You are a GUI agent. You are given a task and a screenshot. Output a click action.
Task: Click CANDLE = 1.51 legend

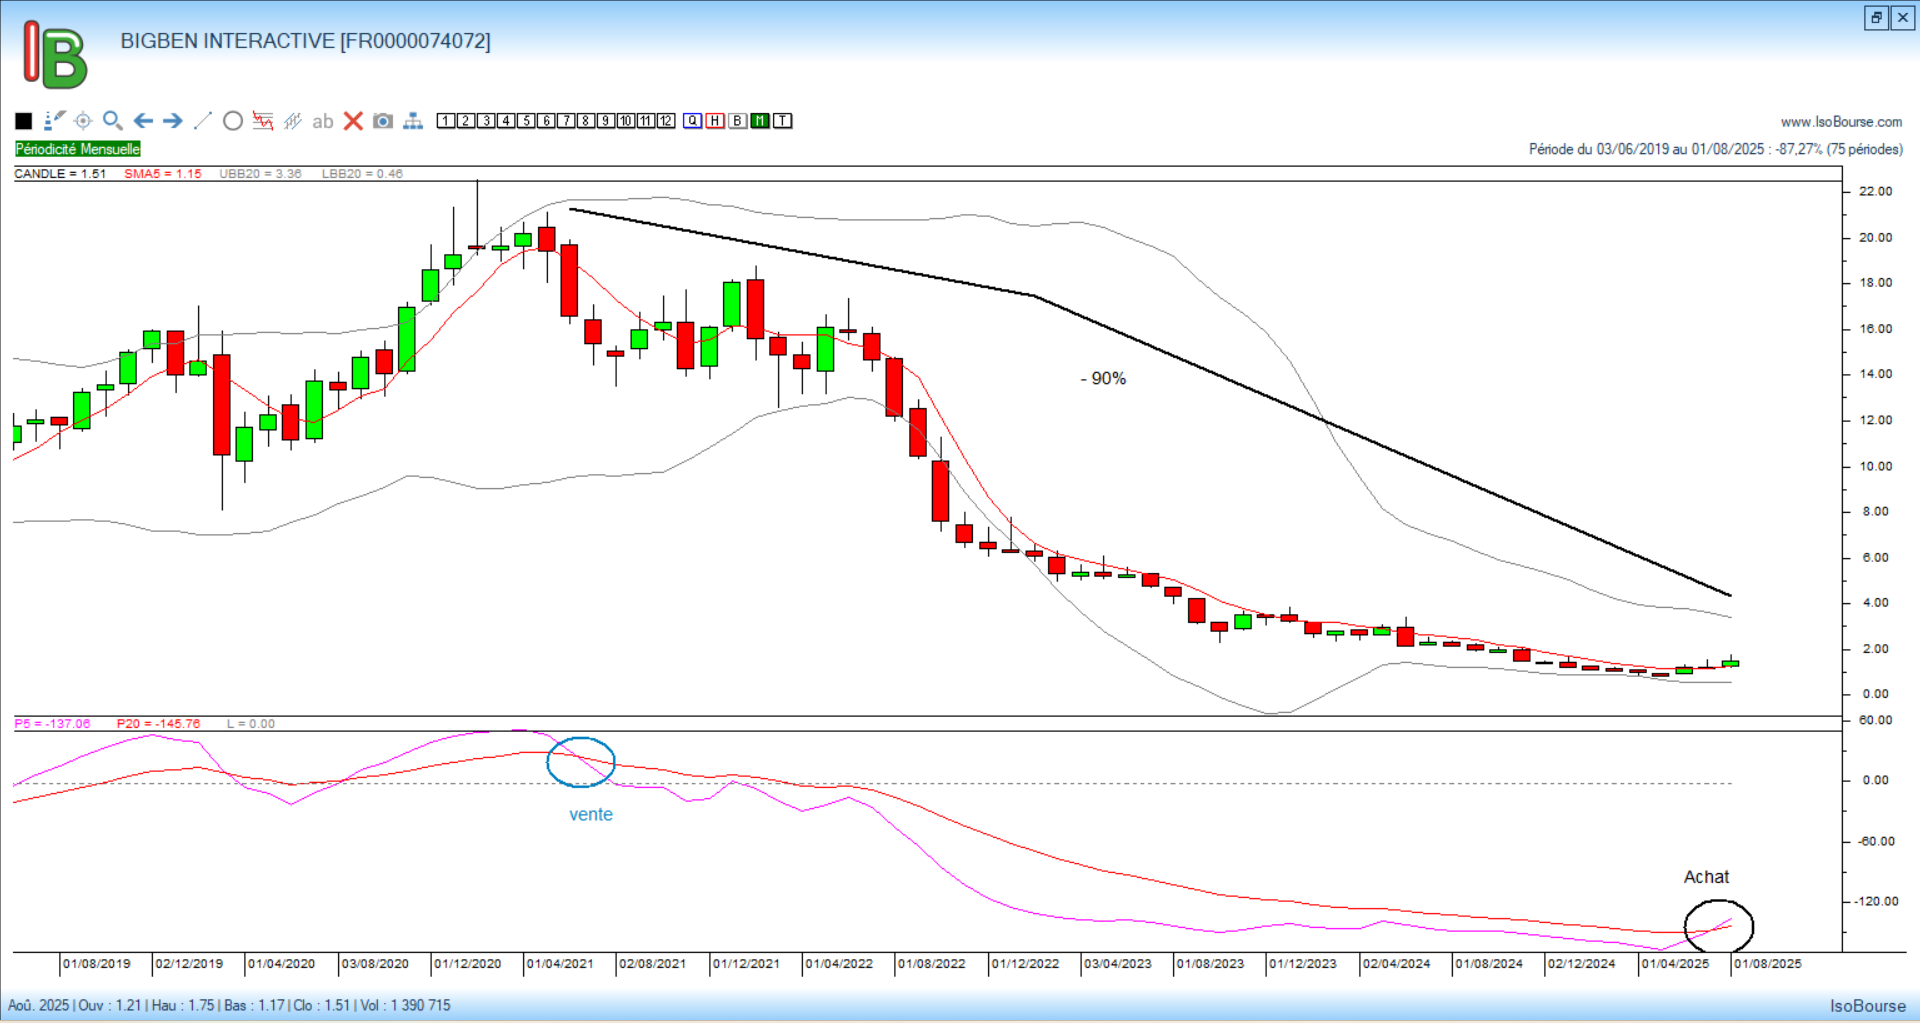coord(60,174)
